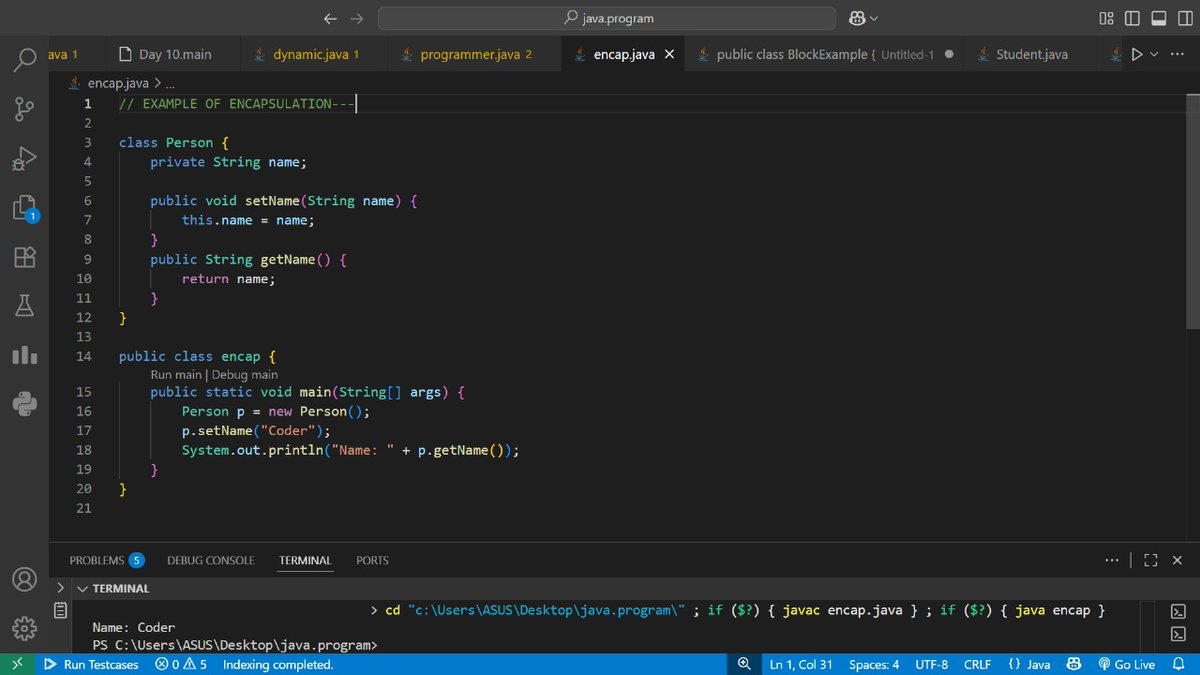The height and width of the screenshot is (675, 1200).
Task: Run the Java file with play icon
Action: (x=1136, y=54)
